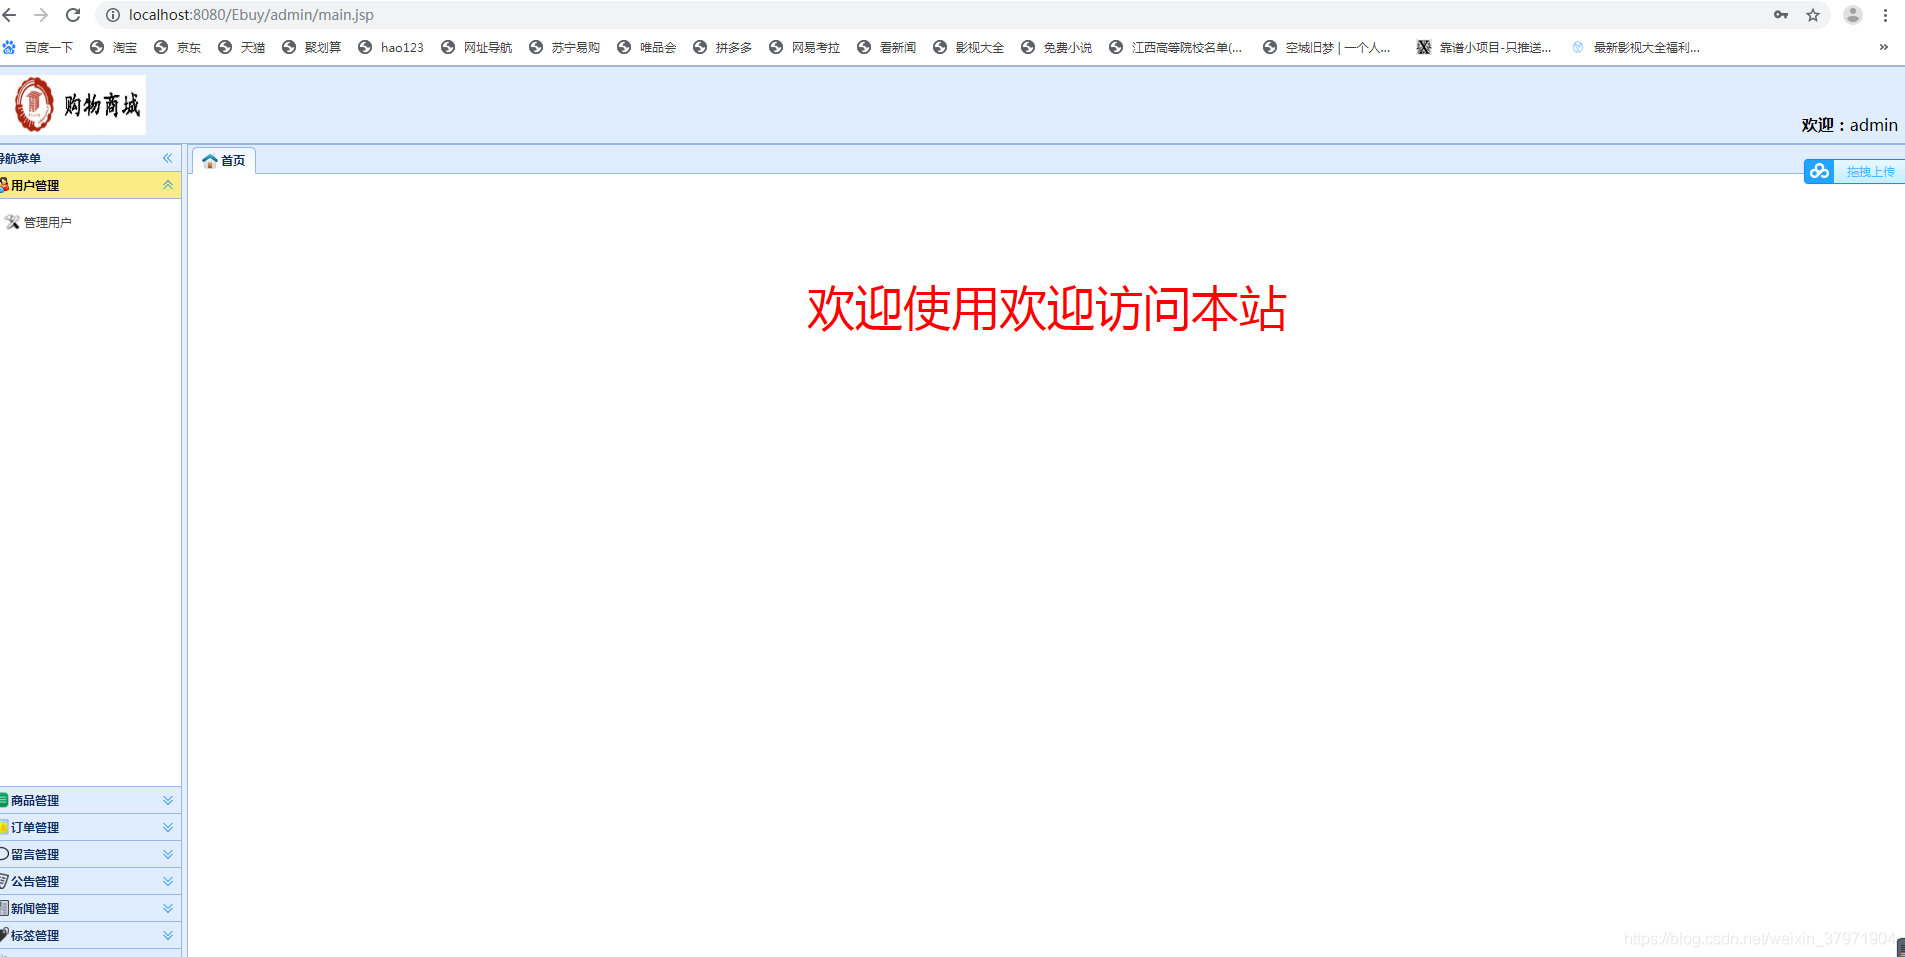Click the browser forward arrow
This screenshot has height=957, width=1905.
point(41,15)
